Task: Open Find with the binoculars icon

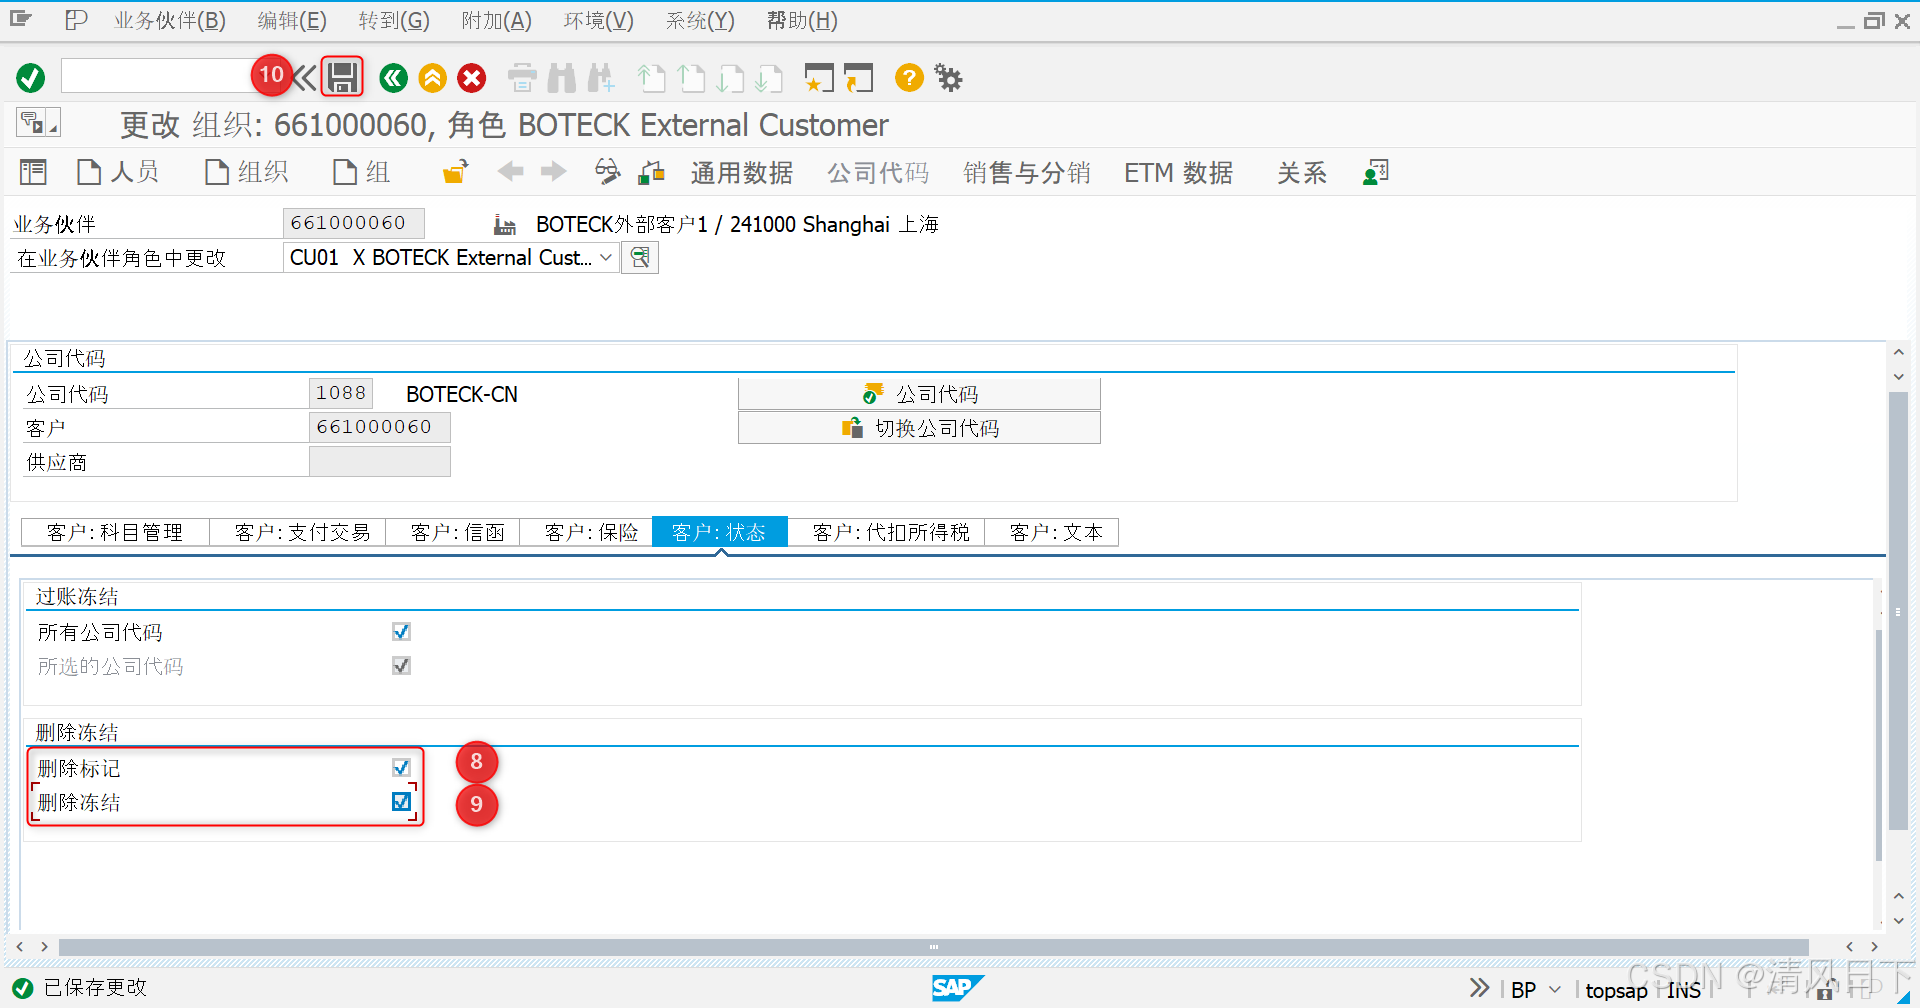Action: coord(562,77)
